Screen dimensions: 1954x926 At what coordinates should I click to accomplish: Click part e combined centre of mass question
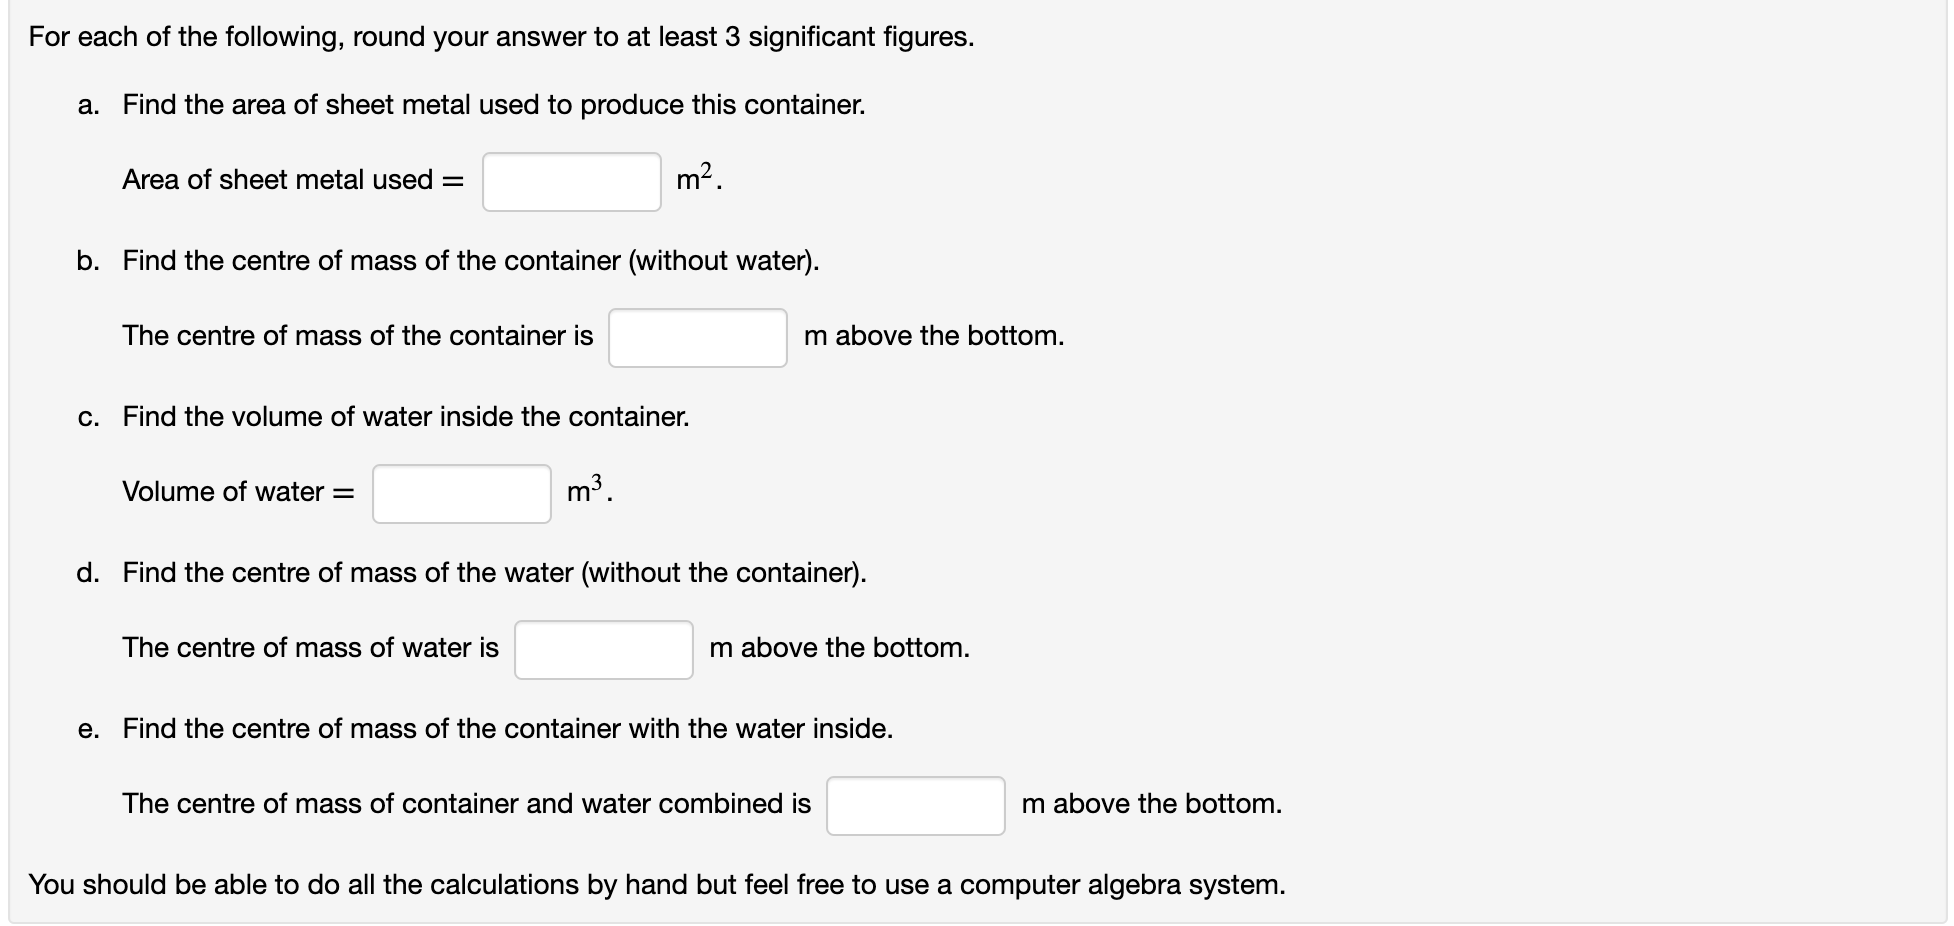[507, 729]
